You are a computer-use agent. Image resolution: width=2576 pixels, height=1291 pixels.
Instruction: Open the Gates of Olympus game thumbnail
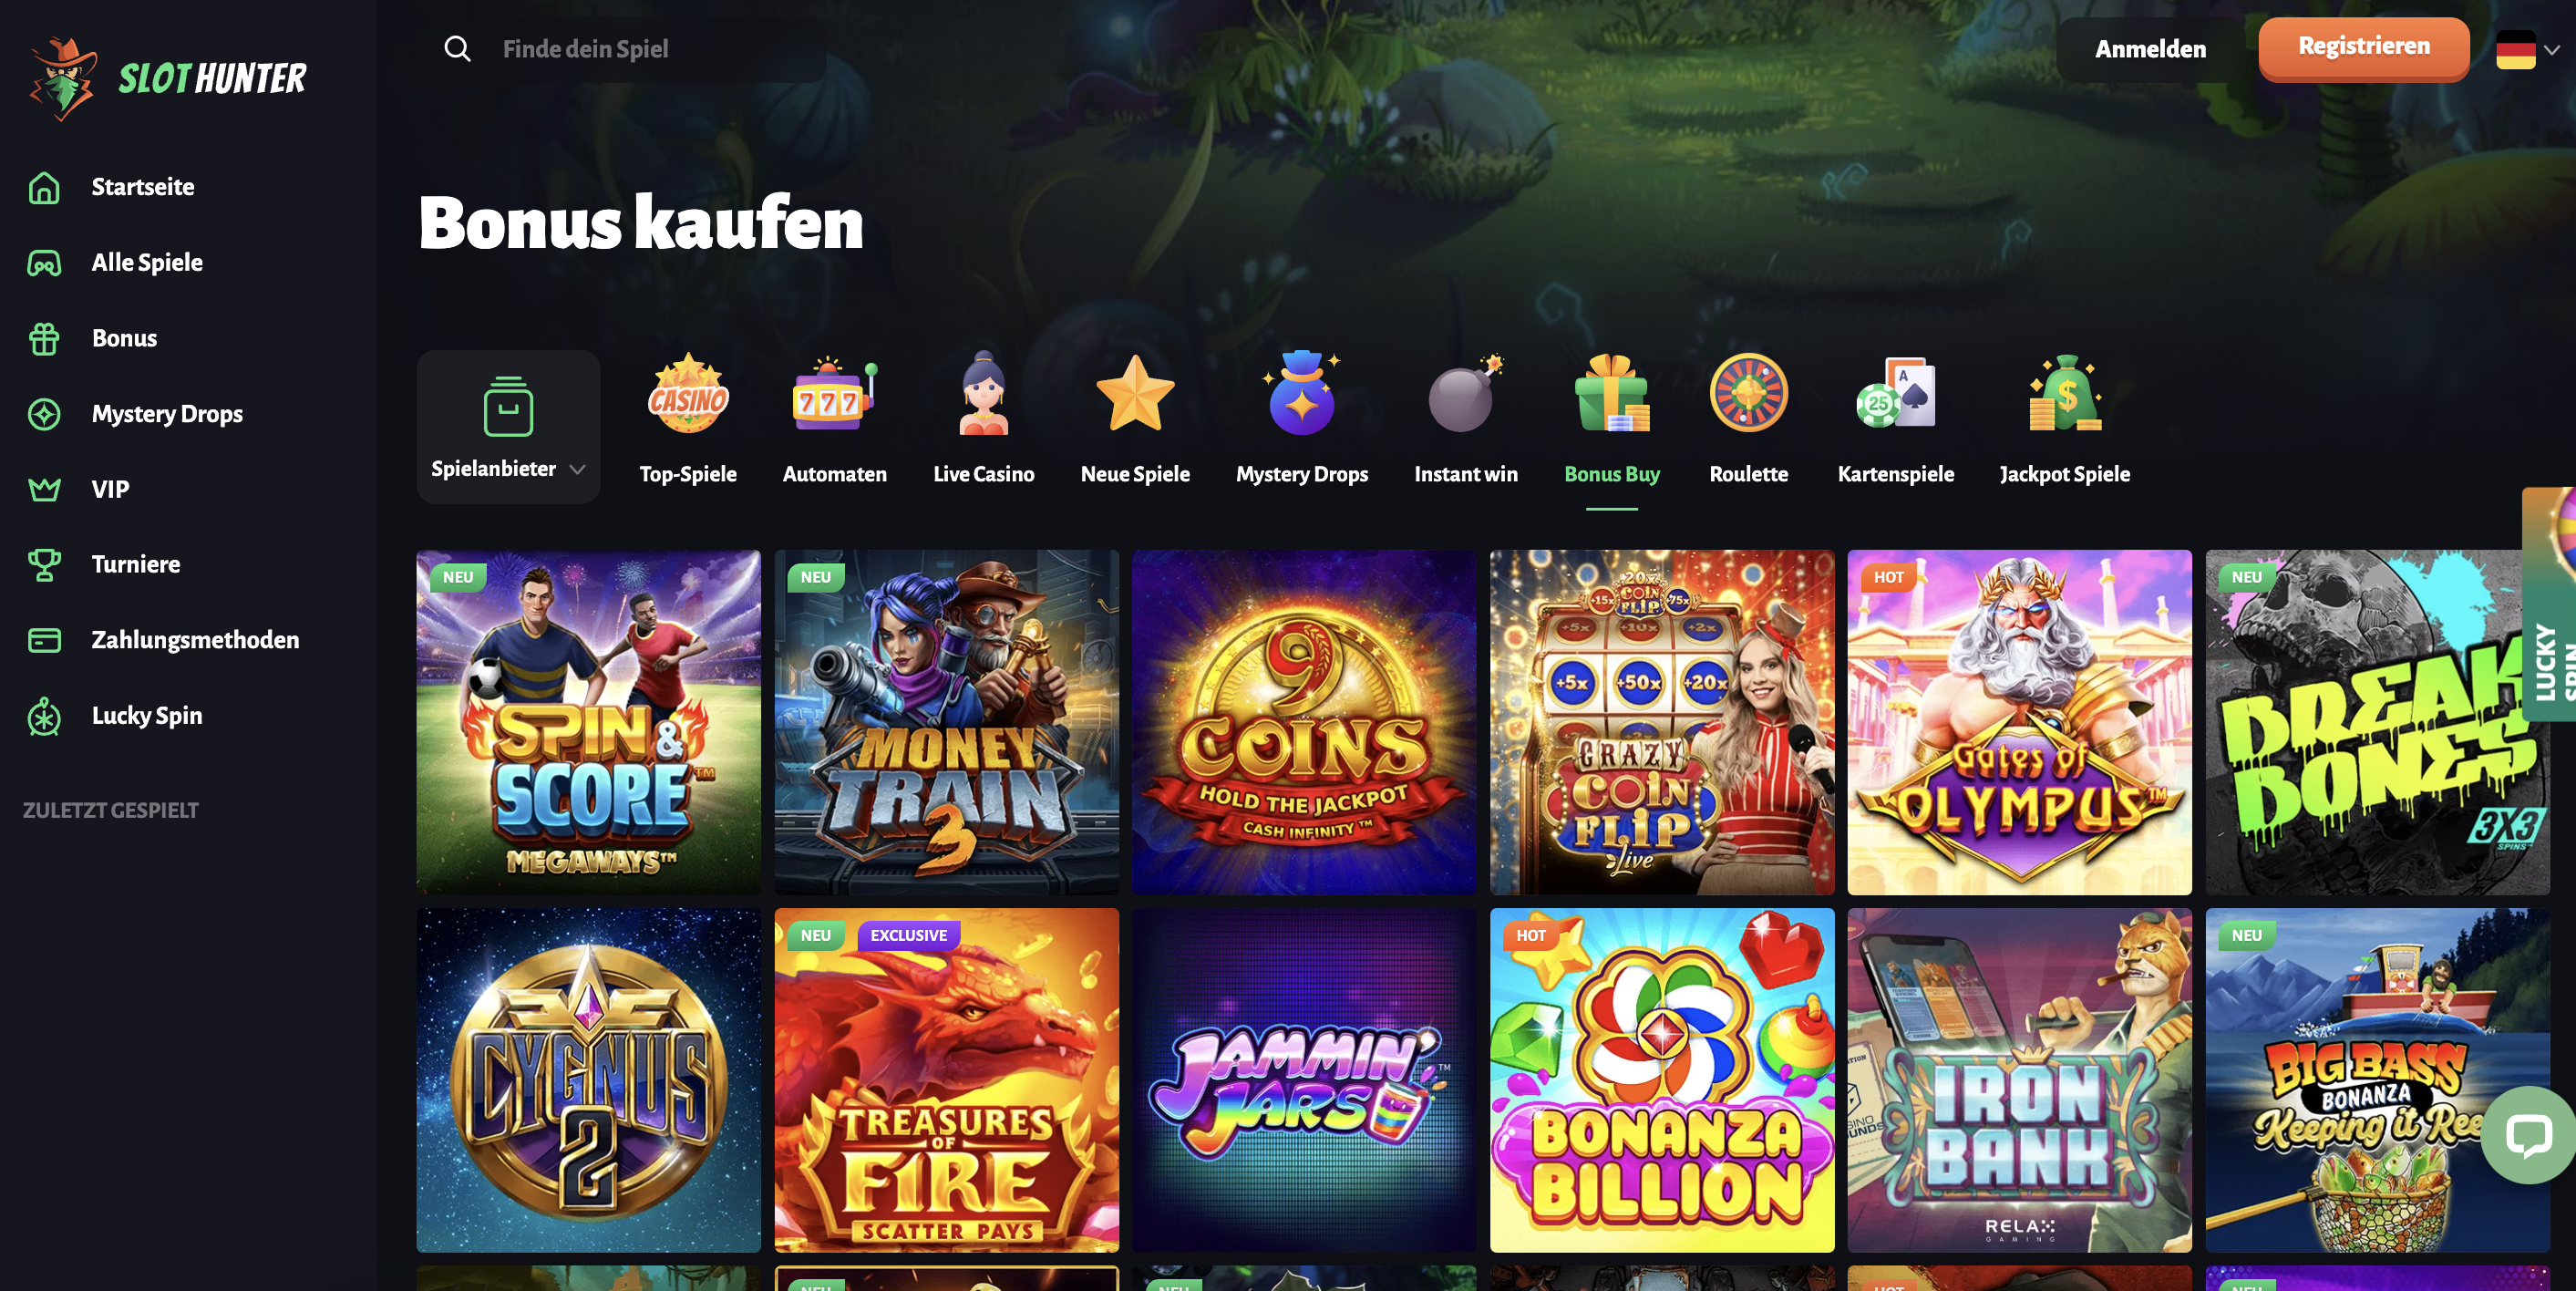pos(2019,722)
